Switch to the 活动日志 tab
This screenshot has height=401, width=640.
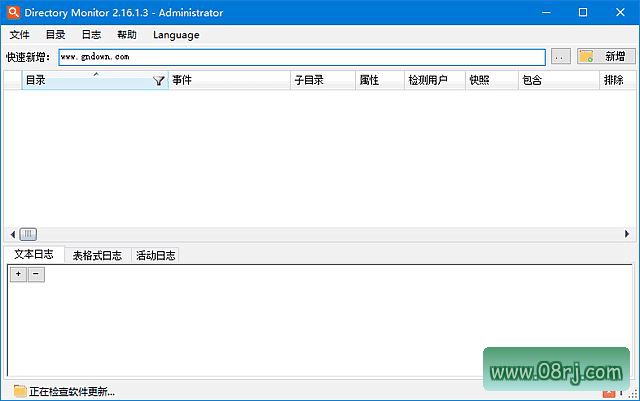point(155,255)
